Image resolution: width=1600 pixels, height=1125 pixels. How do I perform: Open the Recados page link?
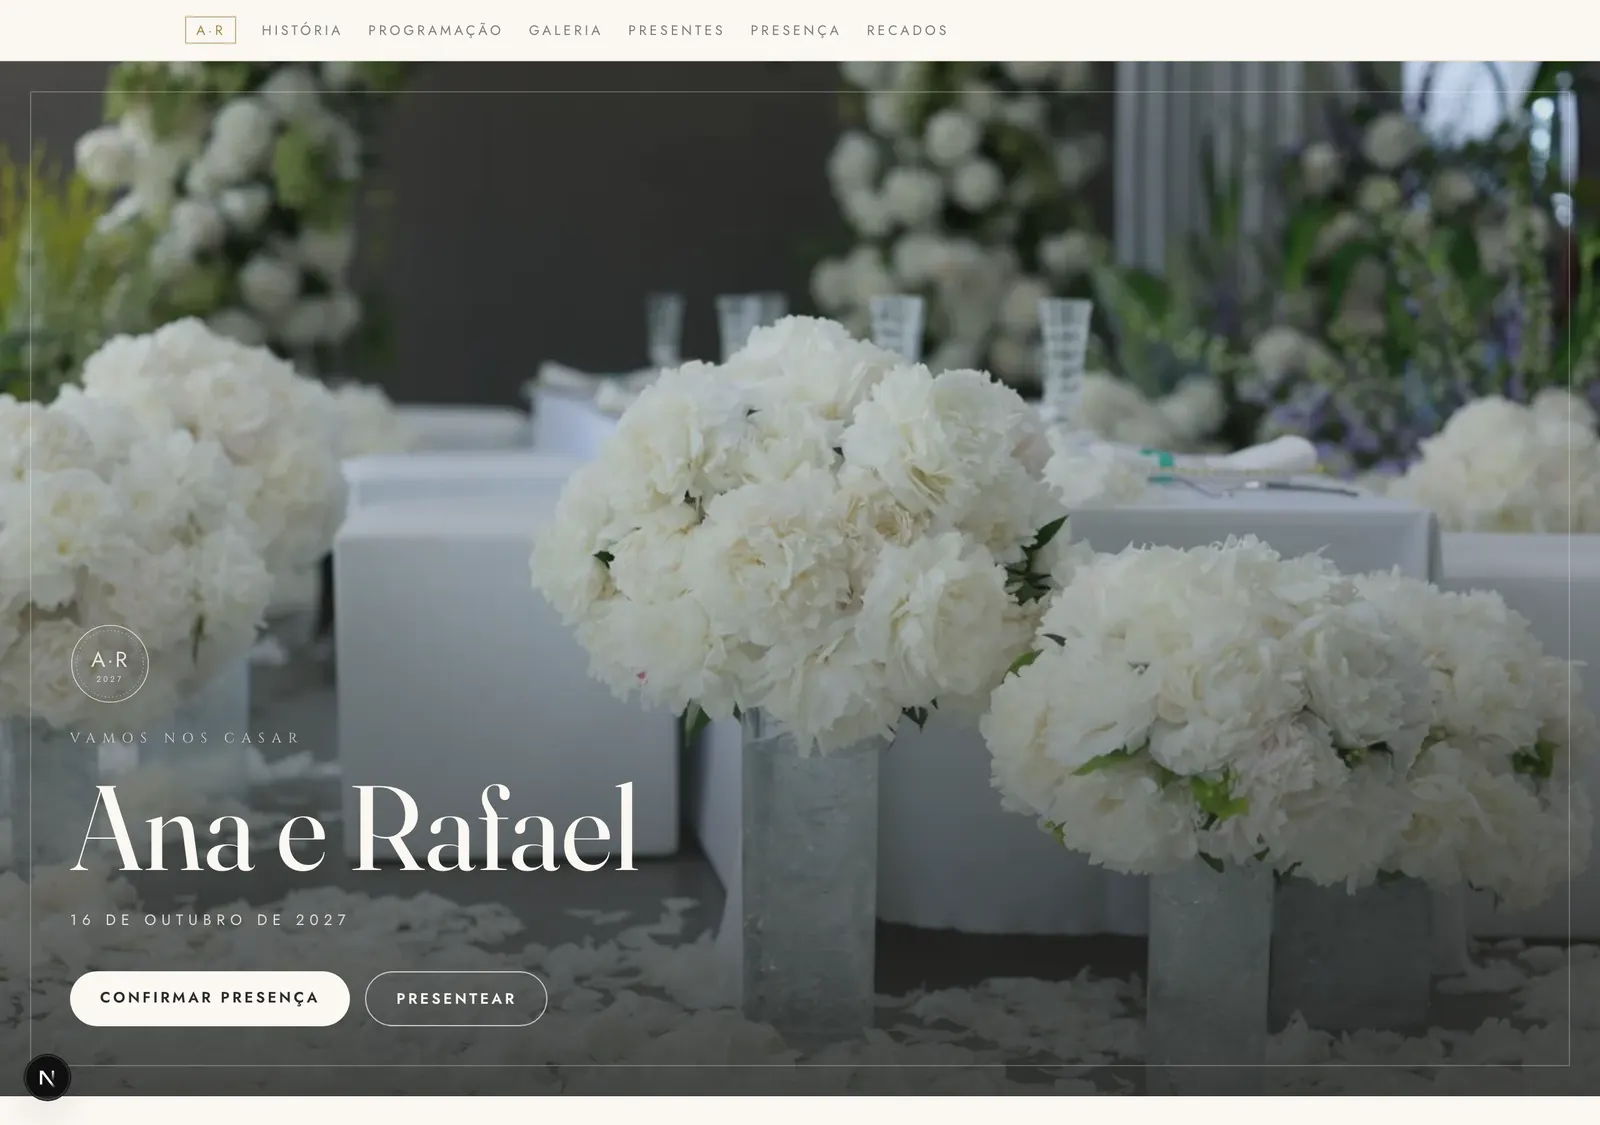(x=907, y=30)
